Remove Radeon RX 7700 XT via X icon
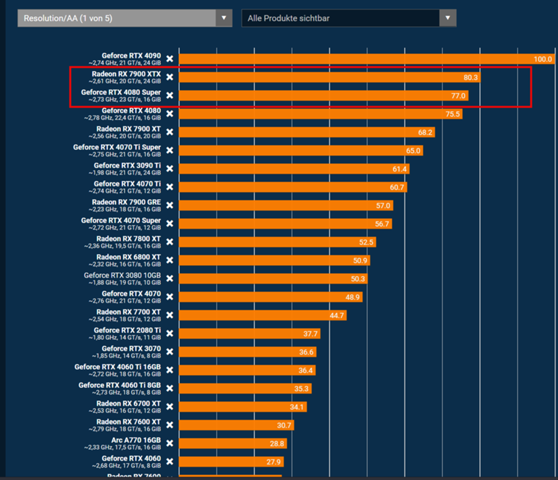The image size is (558, 480). pos(170,315)
